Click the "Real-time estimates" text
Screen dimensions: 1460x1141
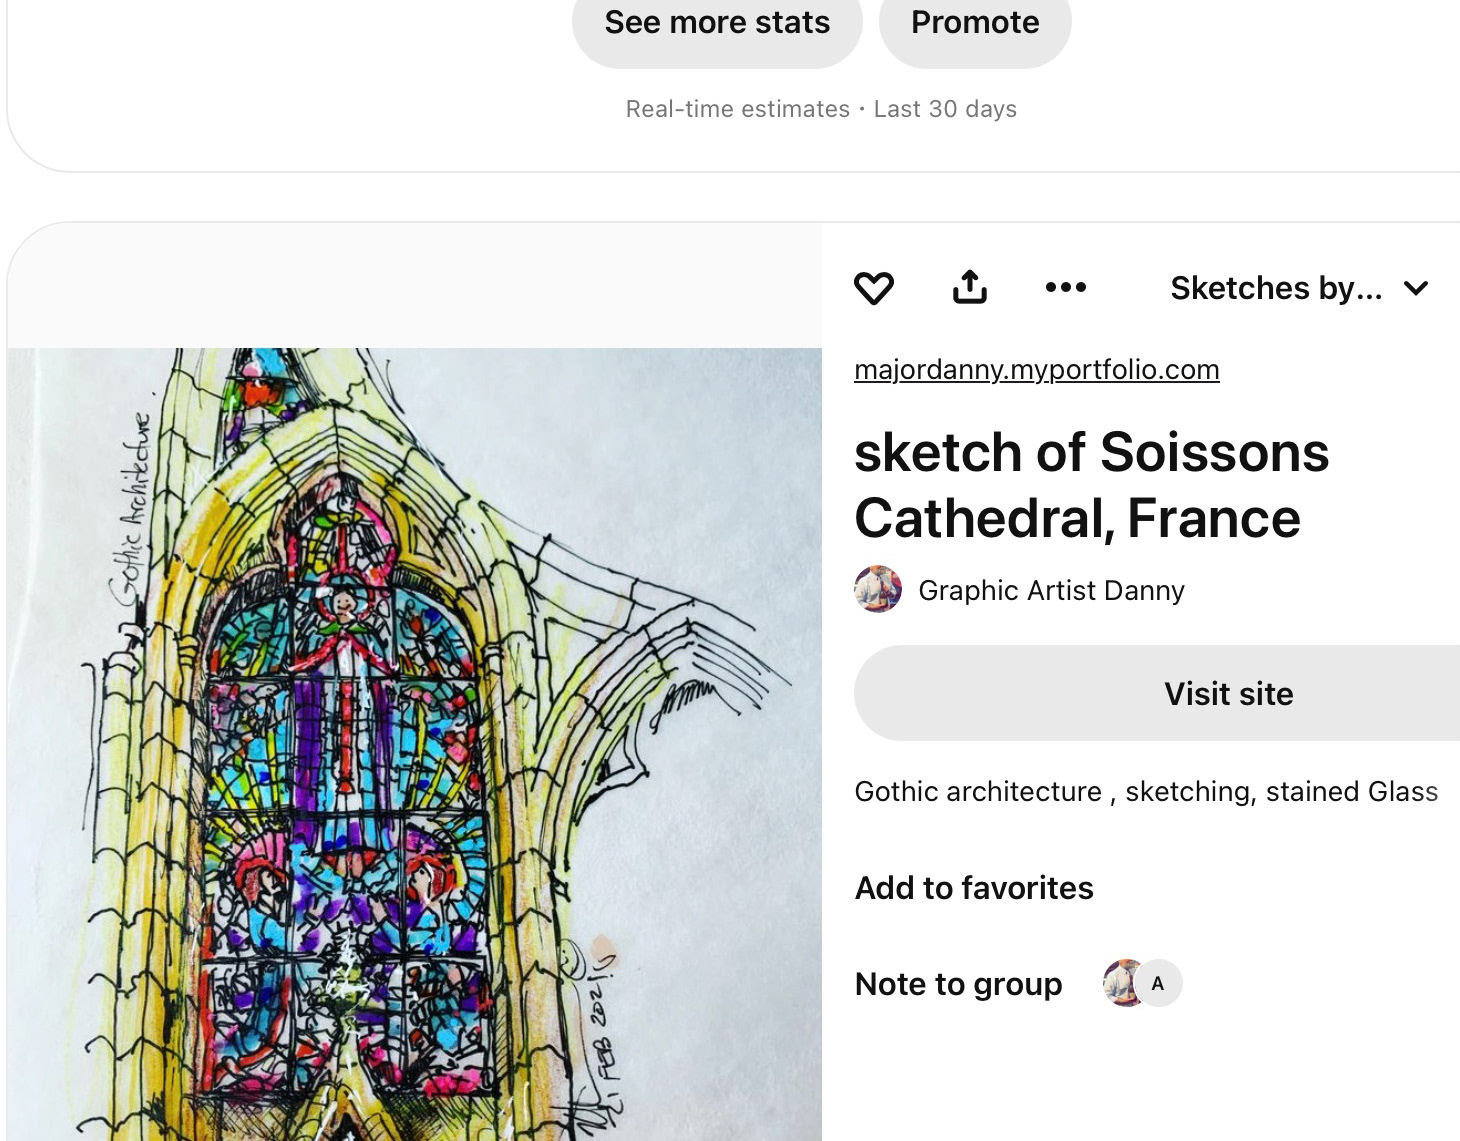[737, 109]
